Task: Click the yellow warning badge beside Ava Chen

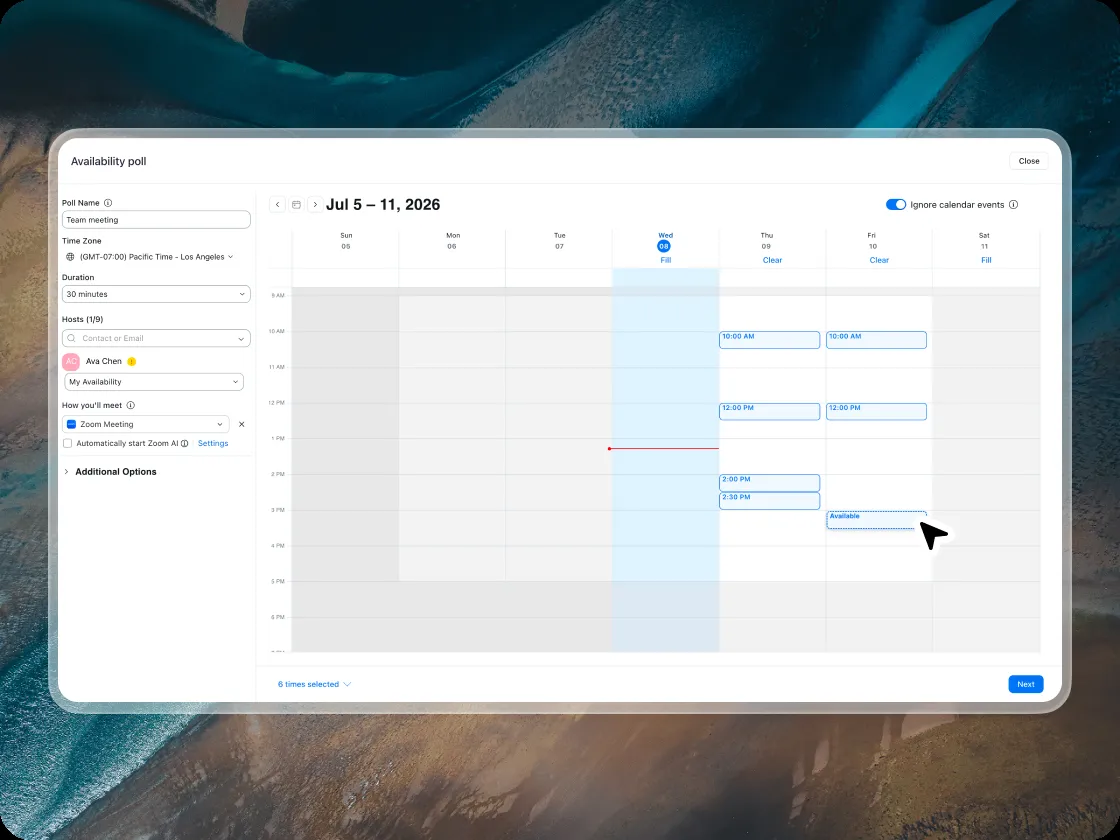Action: pyautogui.click(x=131, y=361)
